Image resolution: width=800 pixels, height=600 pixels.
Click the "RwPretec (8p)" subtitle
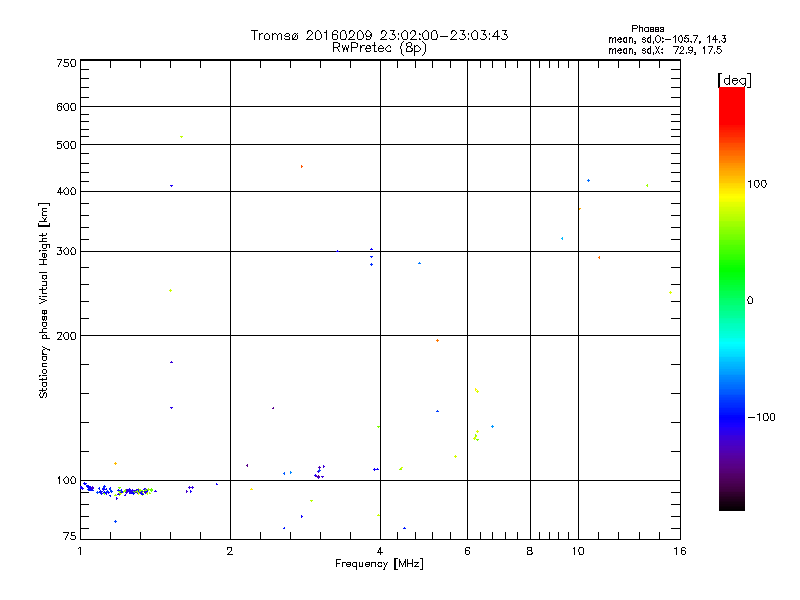[379, 48]
